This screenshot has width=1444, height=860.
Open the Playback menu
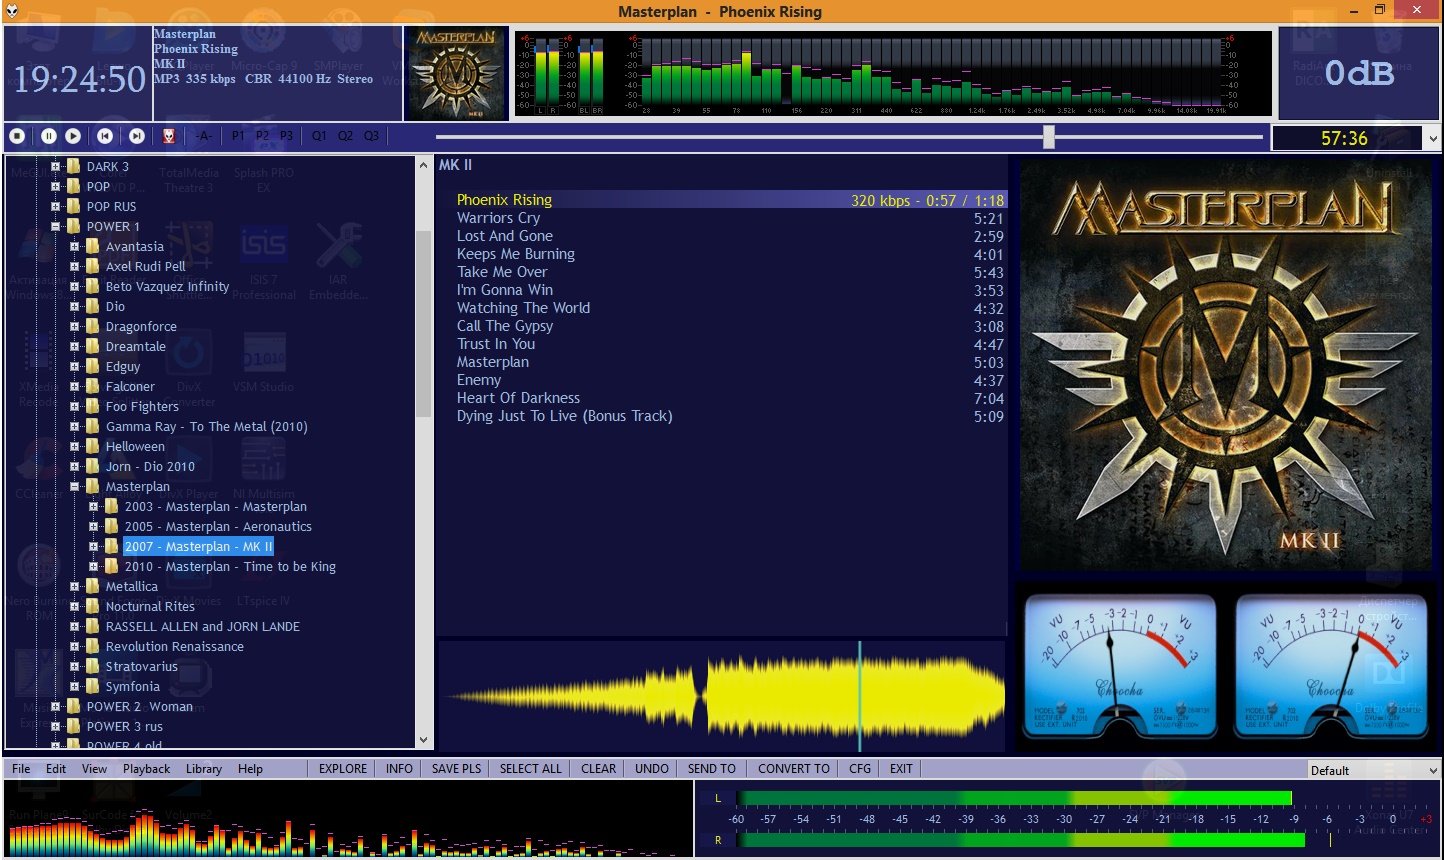click(x=146, y=769)
